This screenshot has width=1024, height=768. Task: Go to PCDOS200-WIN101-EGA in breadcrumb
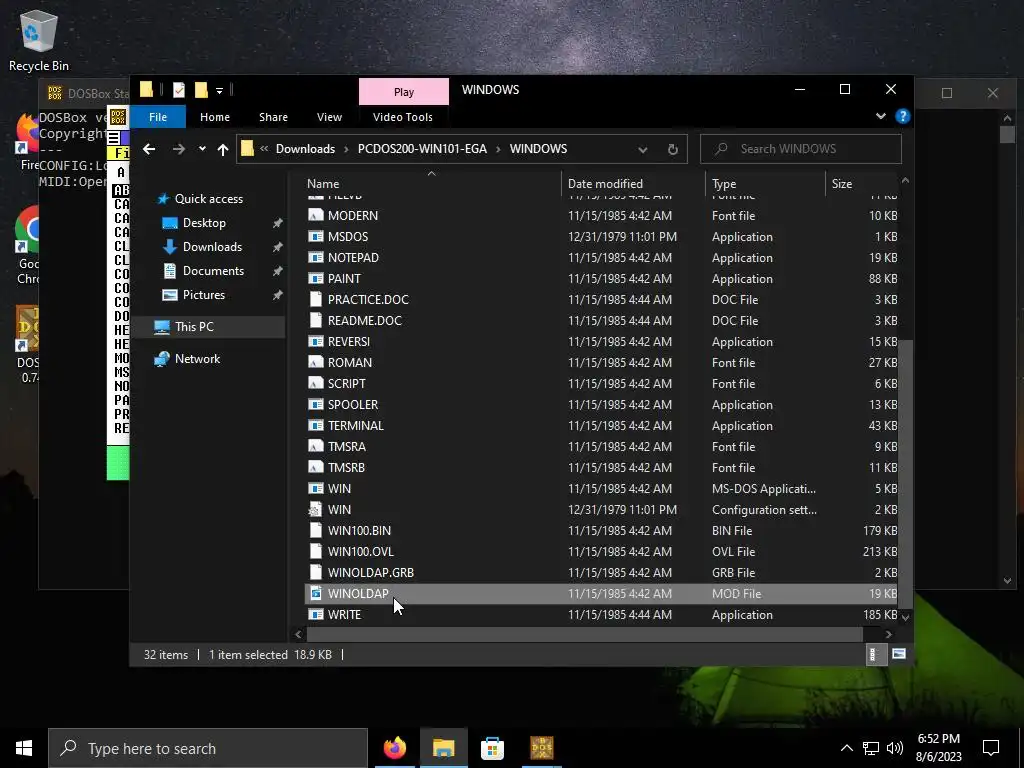click(422, 149)
